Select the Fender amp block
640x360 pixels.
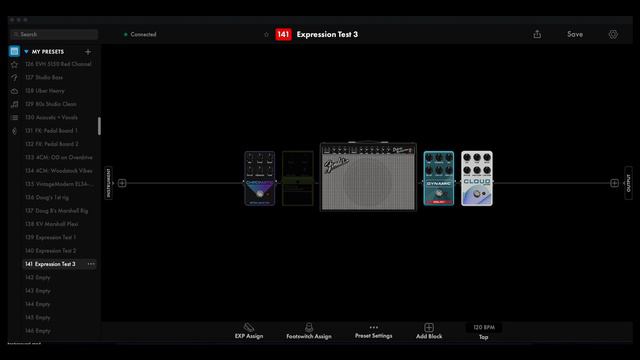[x=368, y=176]
